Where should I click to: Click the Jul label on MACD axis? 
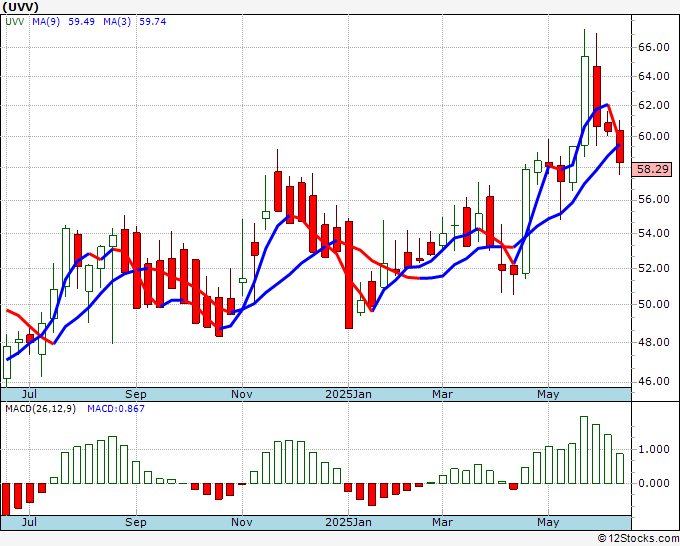tap(29, 522)
